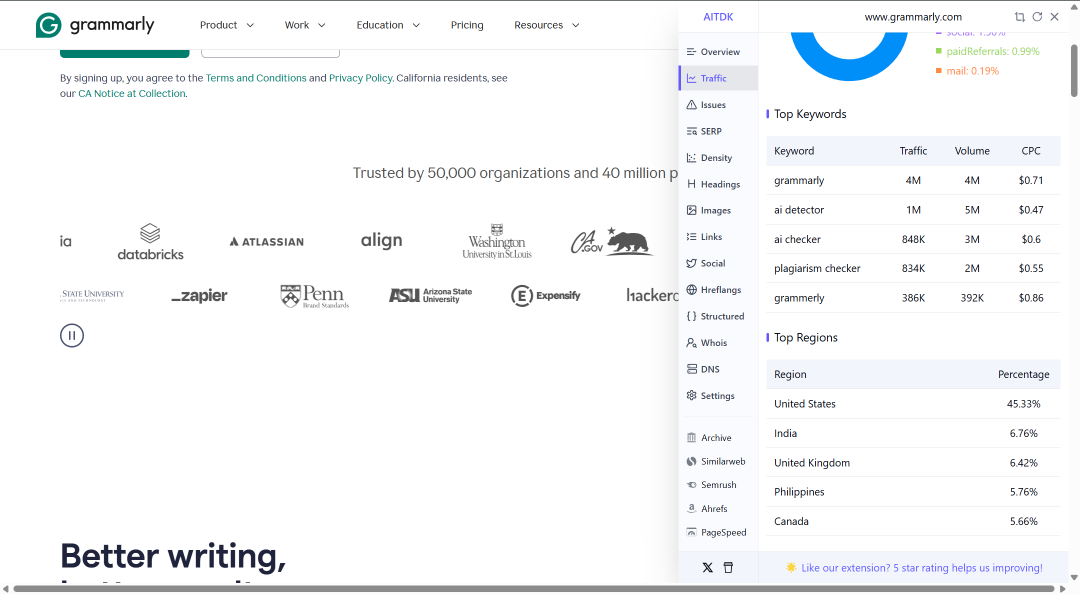Click the Images sidebar icon
The image size is (1080, 594).
[x=692, y=210]
